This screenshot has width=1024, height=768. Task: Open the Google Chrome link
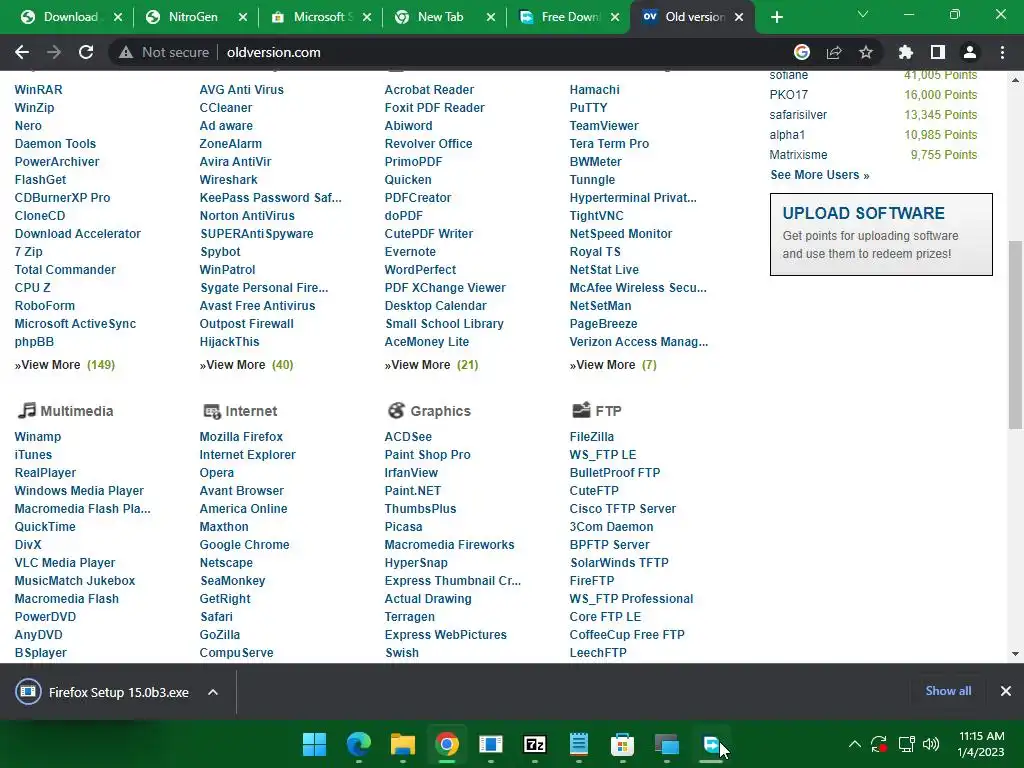(x=244, y=545)
